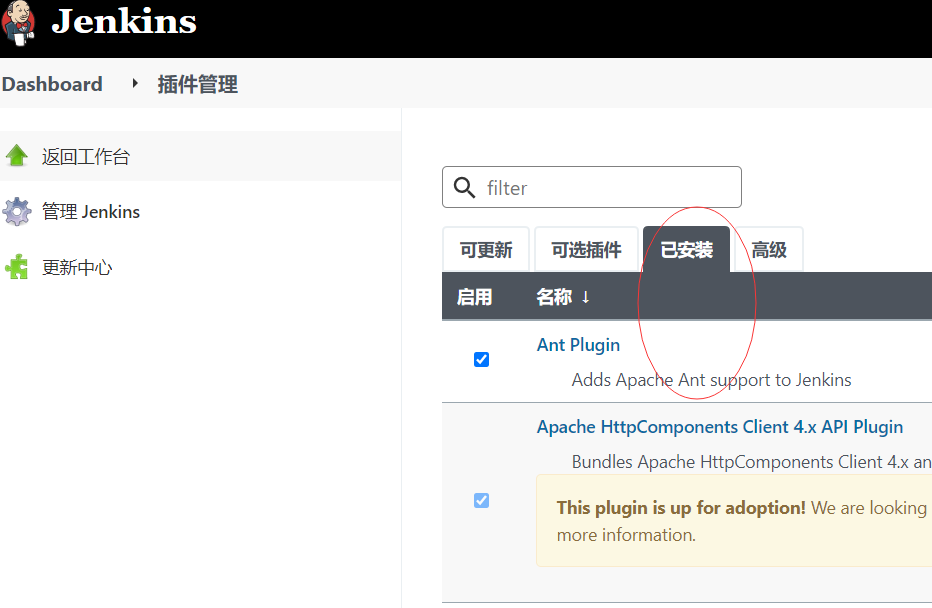Focus the plugin filter search field

click(x=591, y=187)
